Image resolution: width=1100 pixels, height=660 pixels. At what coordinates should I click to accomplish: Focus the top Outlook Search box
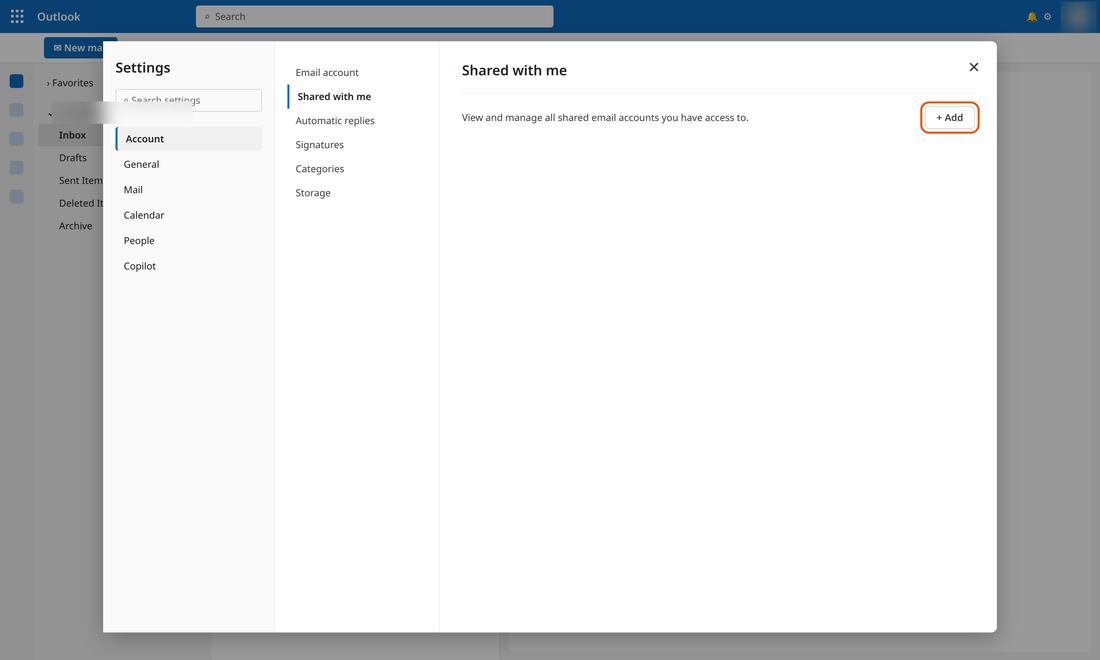pos(375,16)
